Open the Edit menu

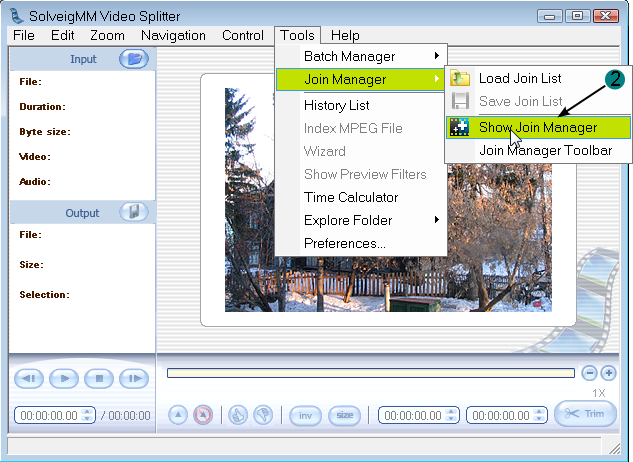pyautogui.click(x=63, y=36)
